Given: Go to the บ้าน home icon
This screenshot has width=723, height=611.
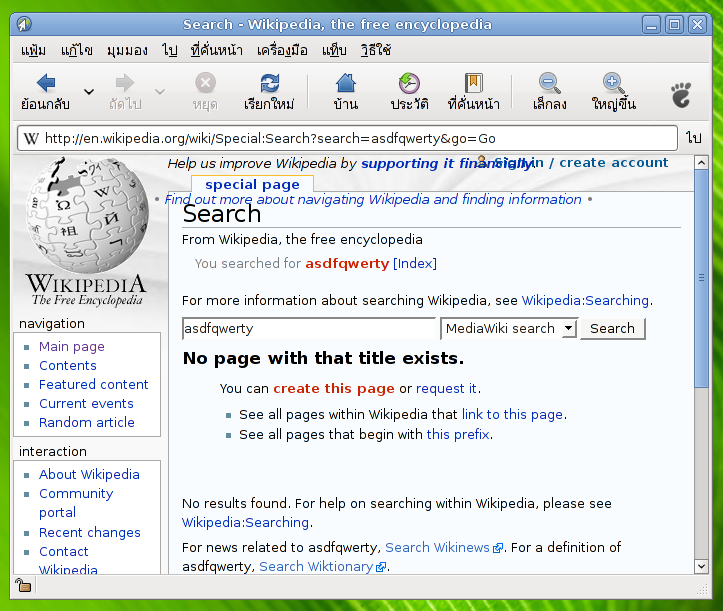Looking at the screenshot, I should click(346, 83).
